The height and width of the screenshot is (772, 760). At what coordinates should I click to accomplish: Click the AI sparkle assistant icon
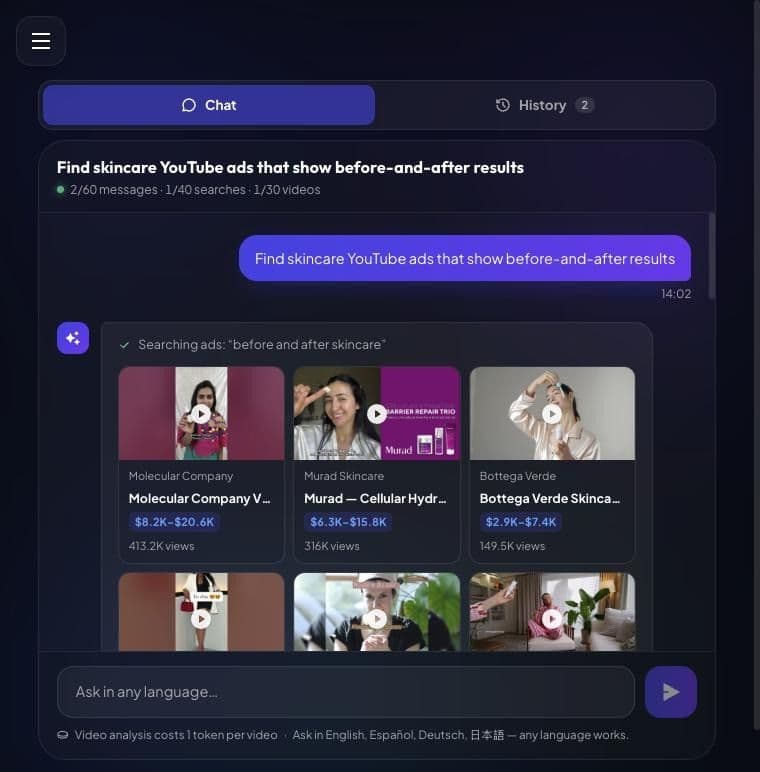(x=73, y=338)
